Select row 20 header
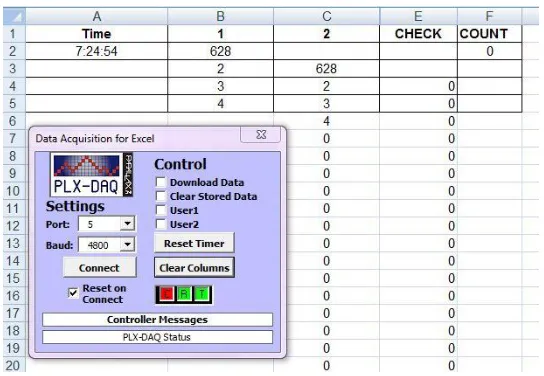 tap(14, 365)
